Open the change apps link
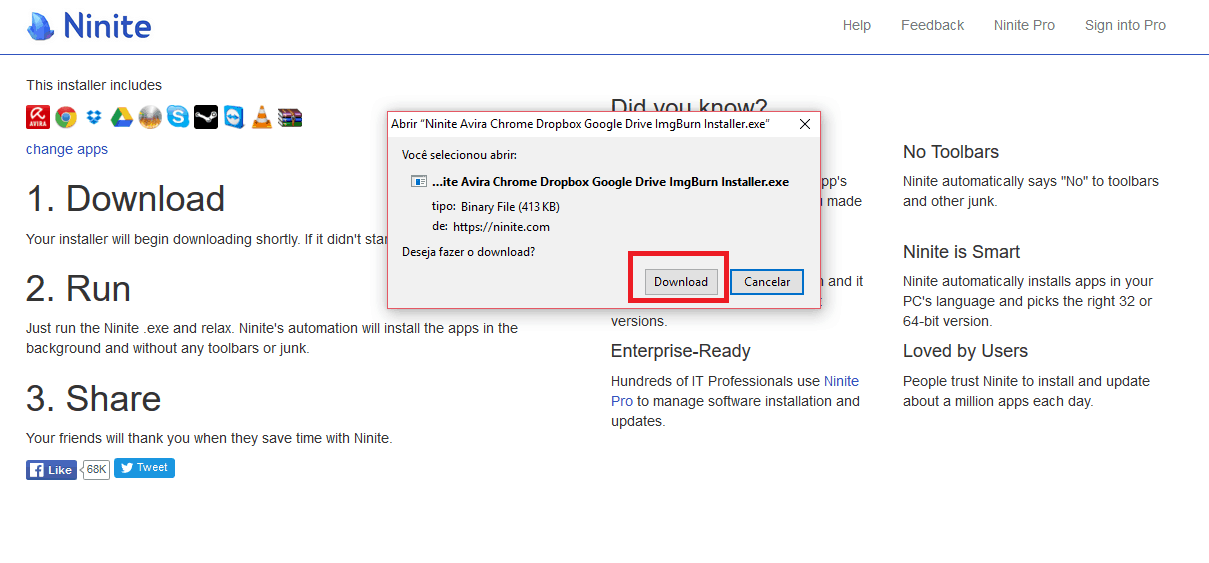Image resolution: width=1209 pixels, height=563 pixels. pyautogui.click(x=67, y=149)
